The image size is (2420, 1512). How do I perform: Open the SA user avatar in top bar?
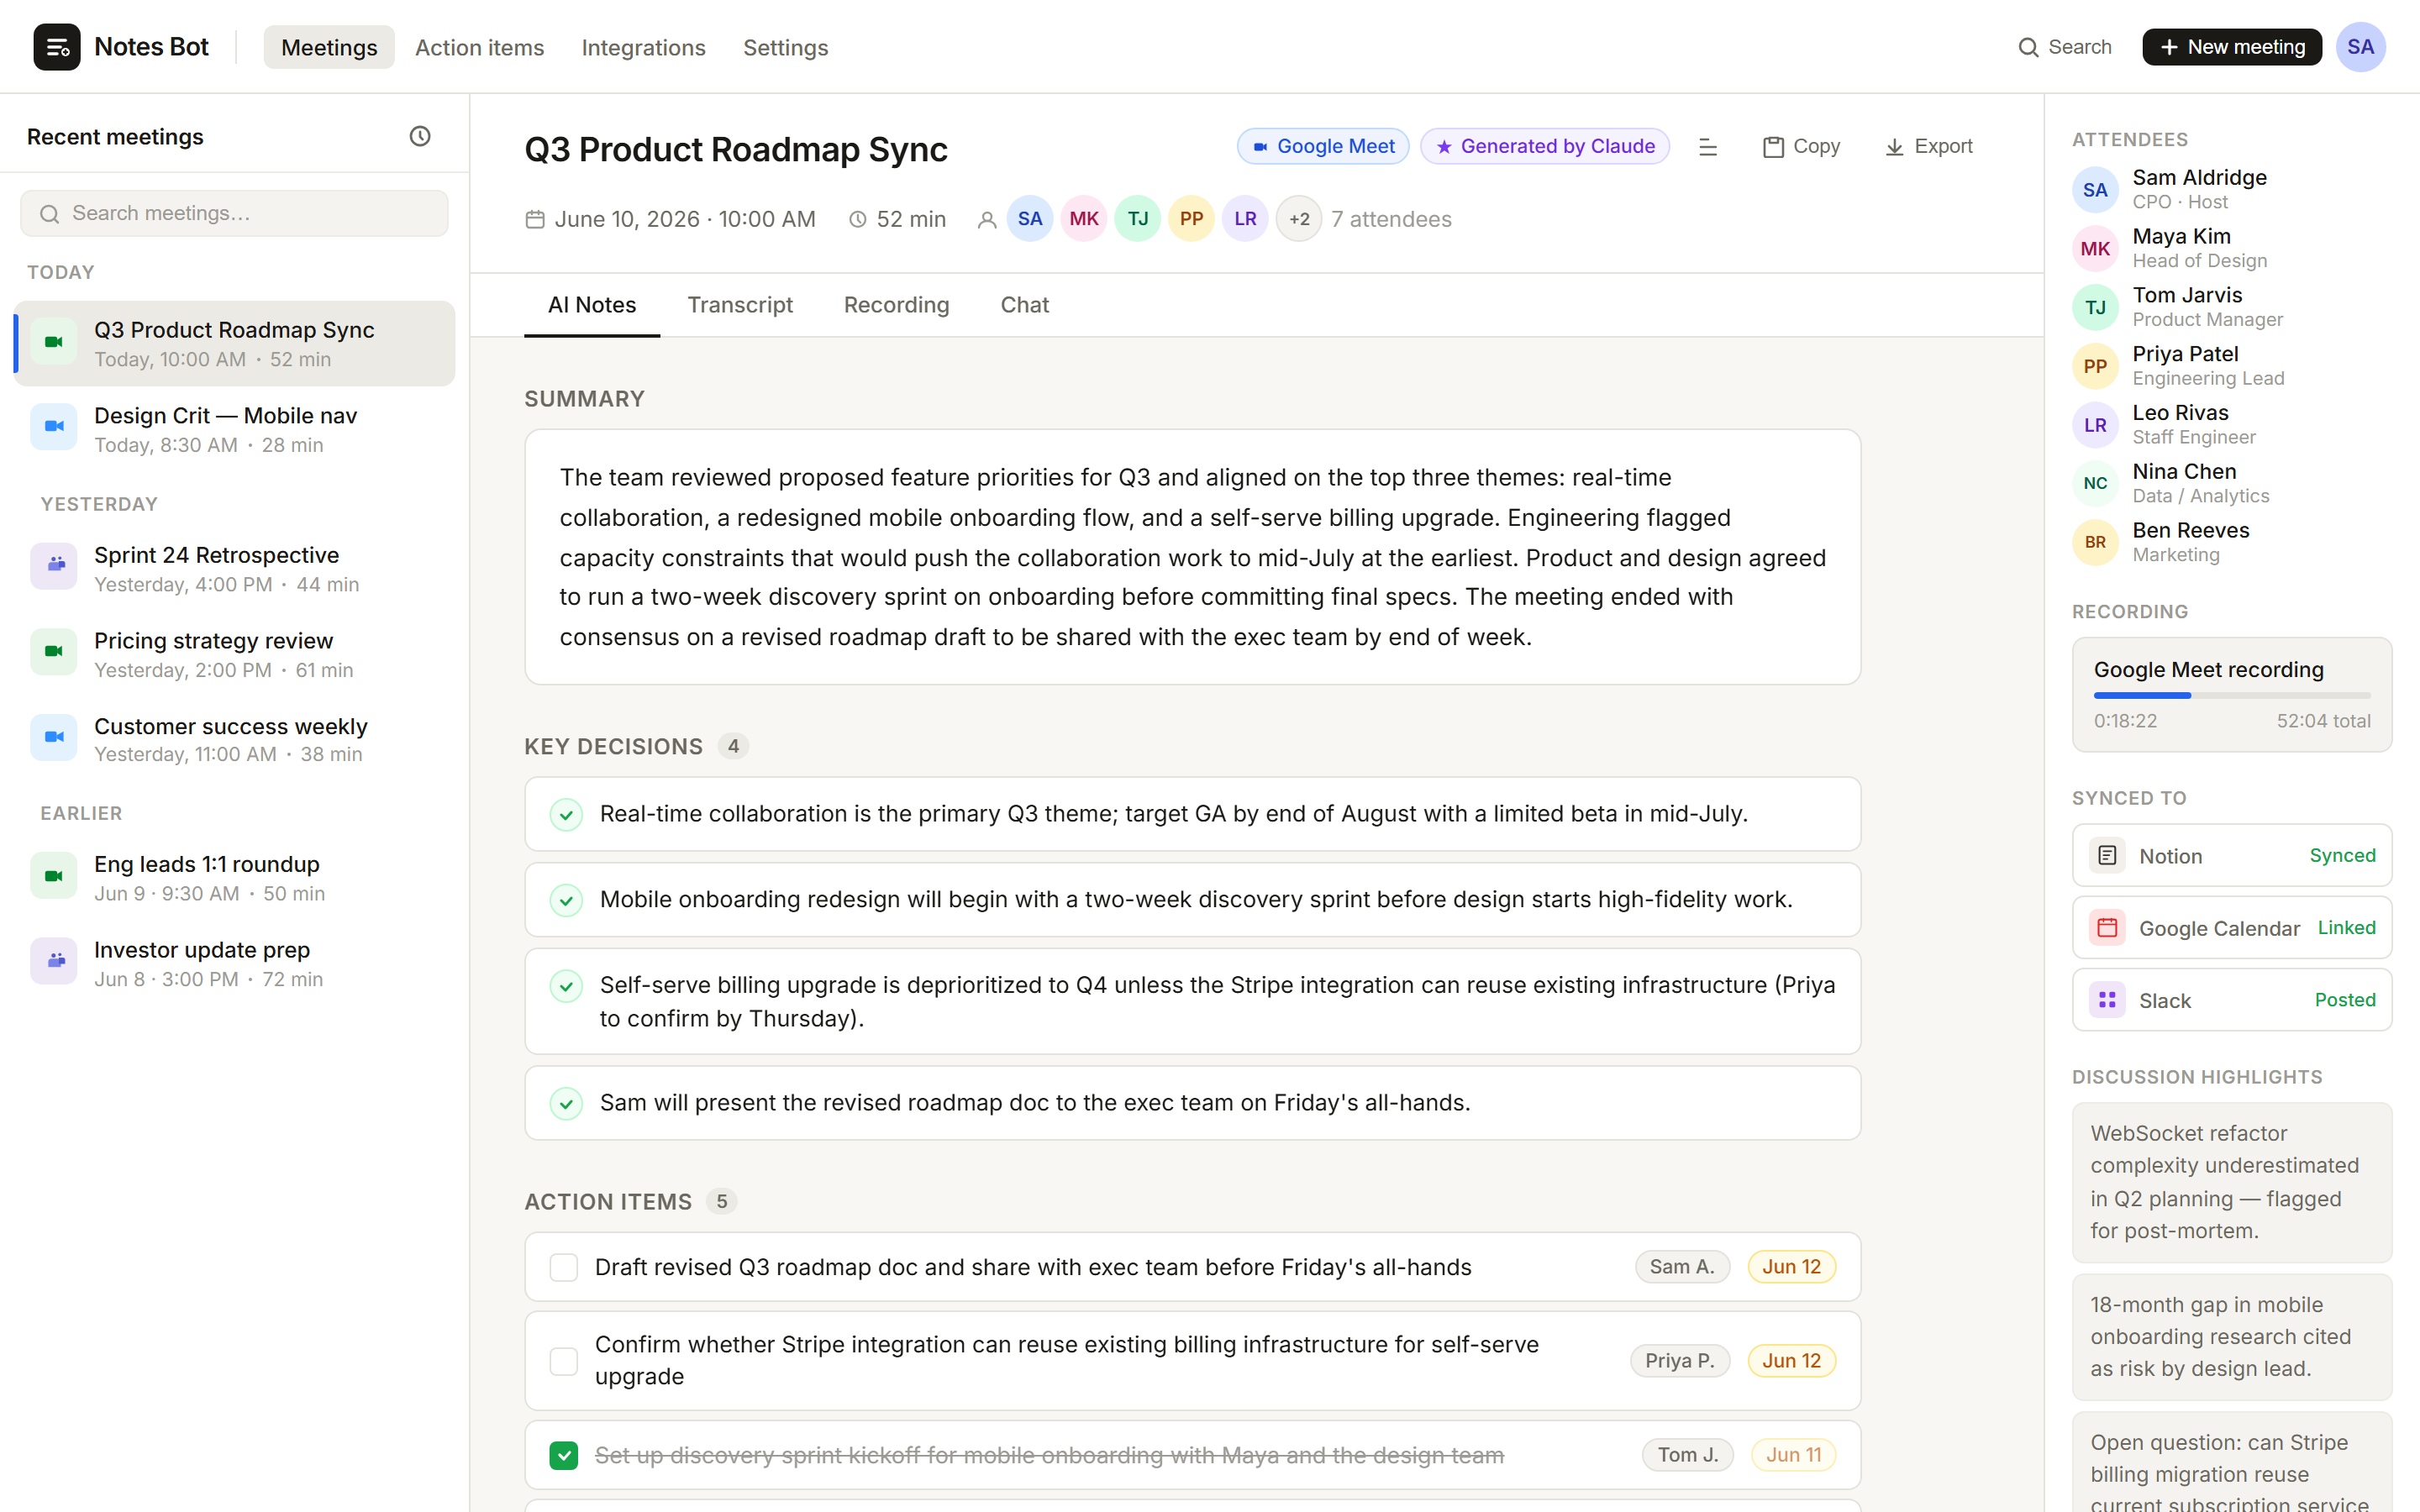[2360, 47]
